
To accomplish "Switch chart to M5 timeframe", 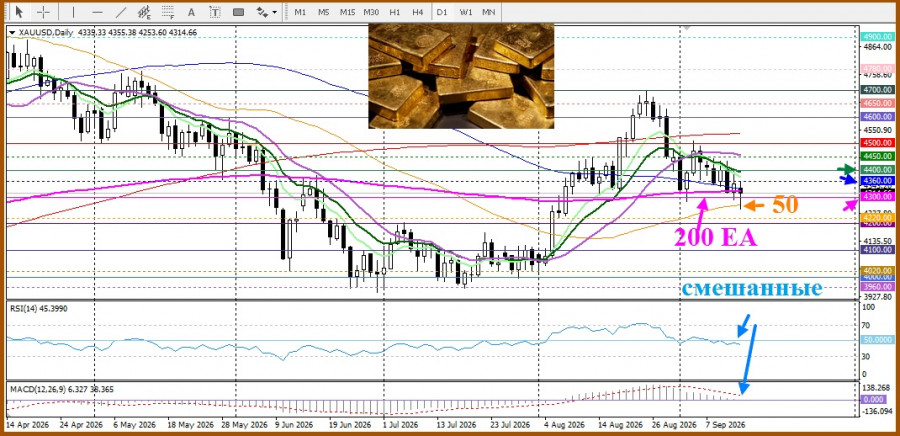I will click(324, 11).
